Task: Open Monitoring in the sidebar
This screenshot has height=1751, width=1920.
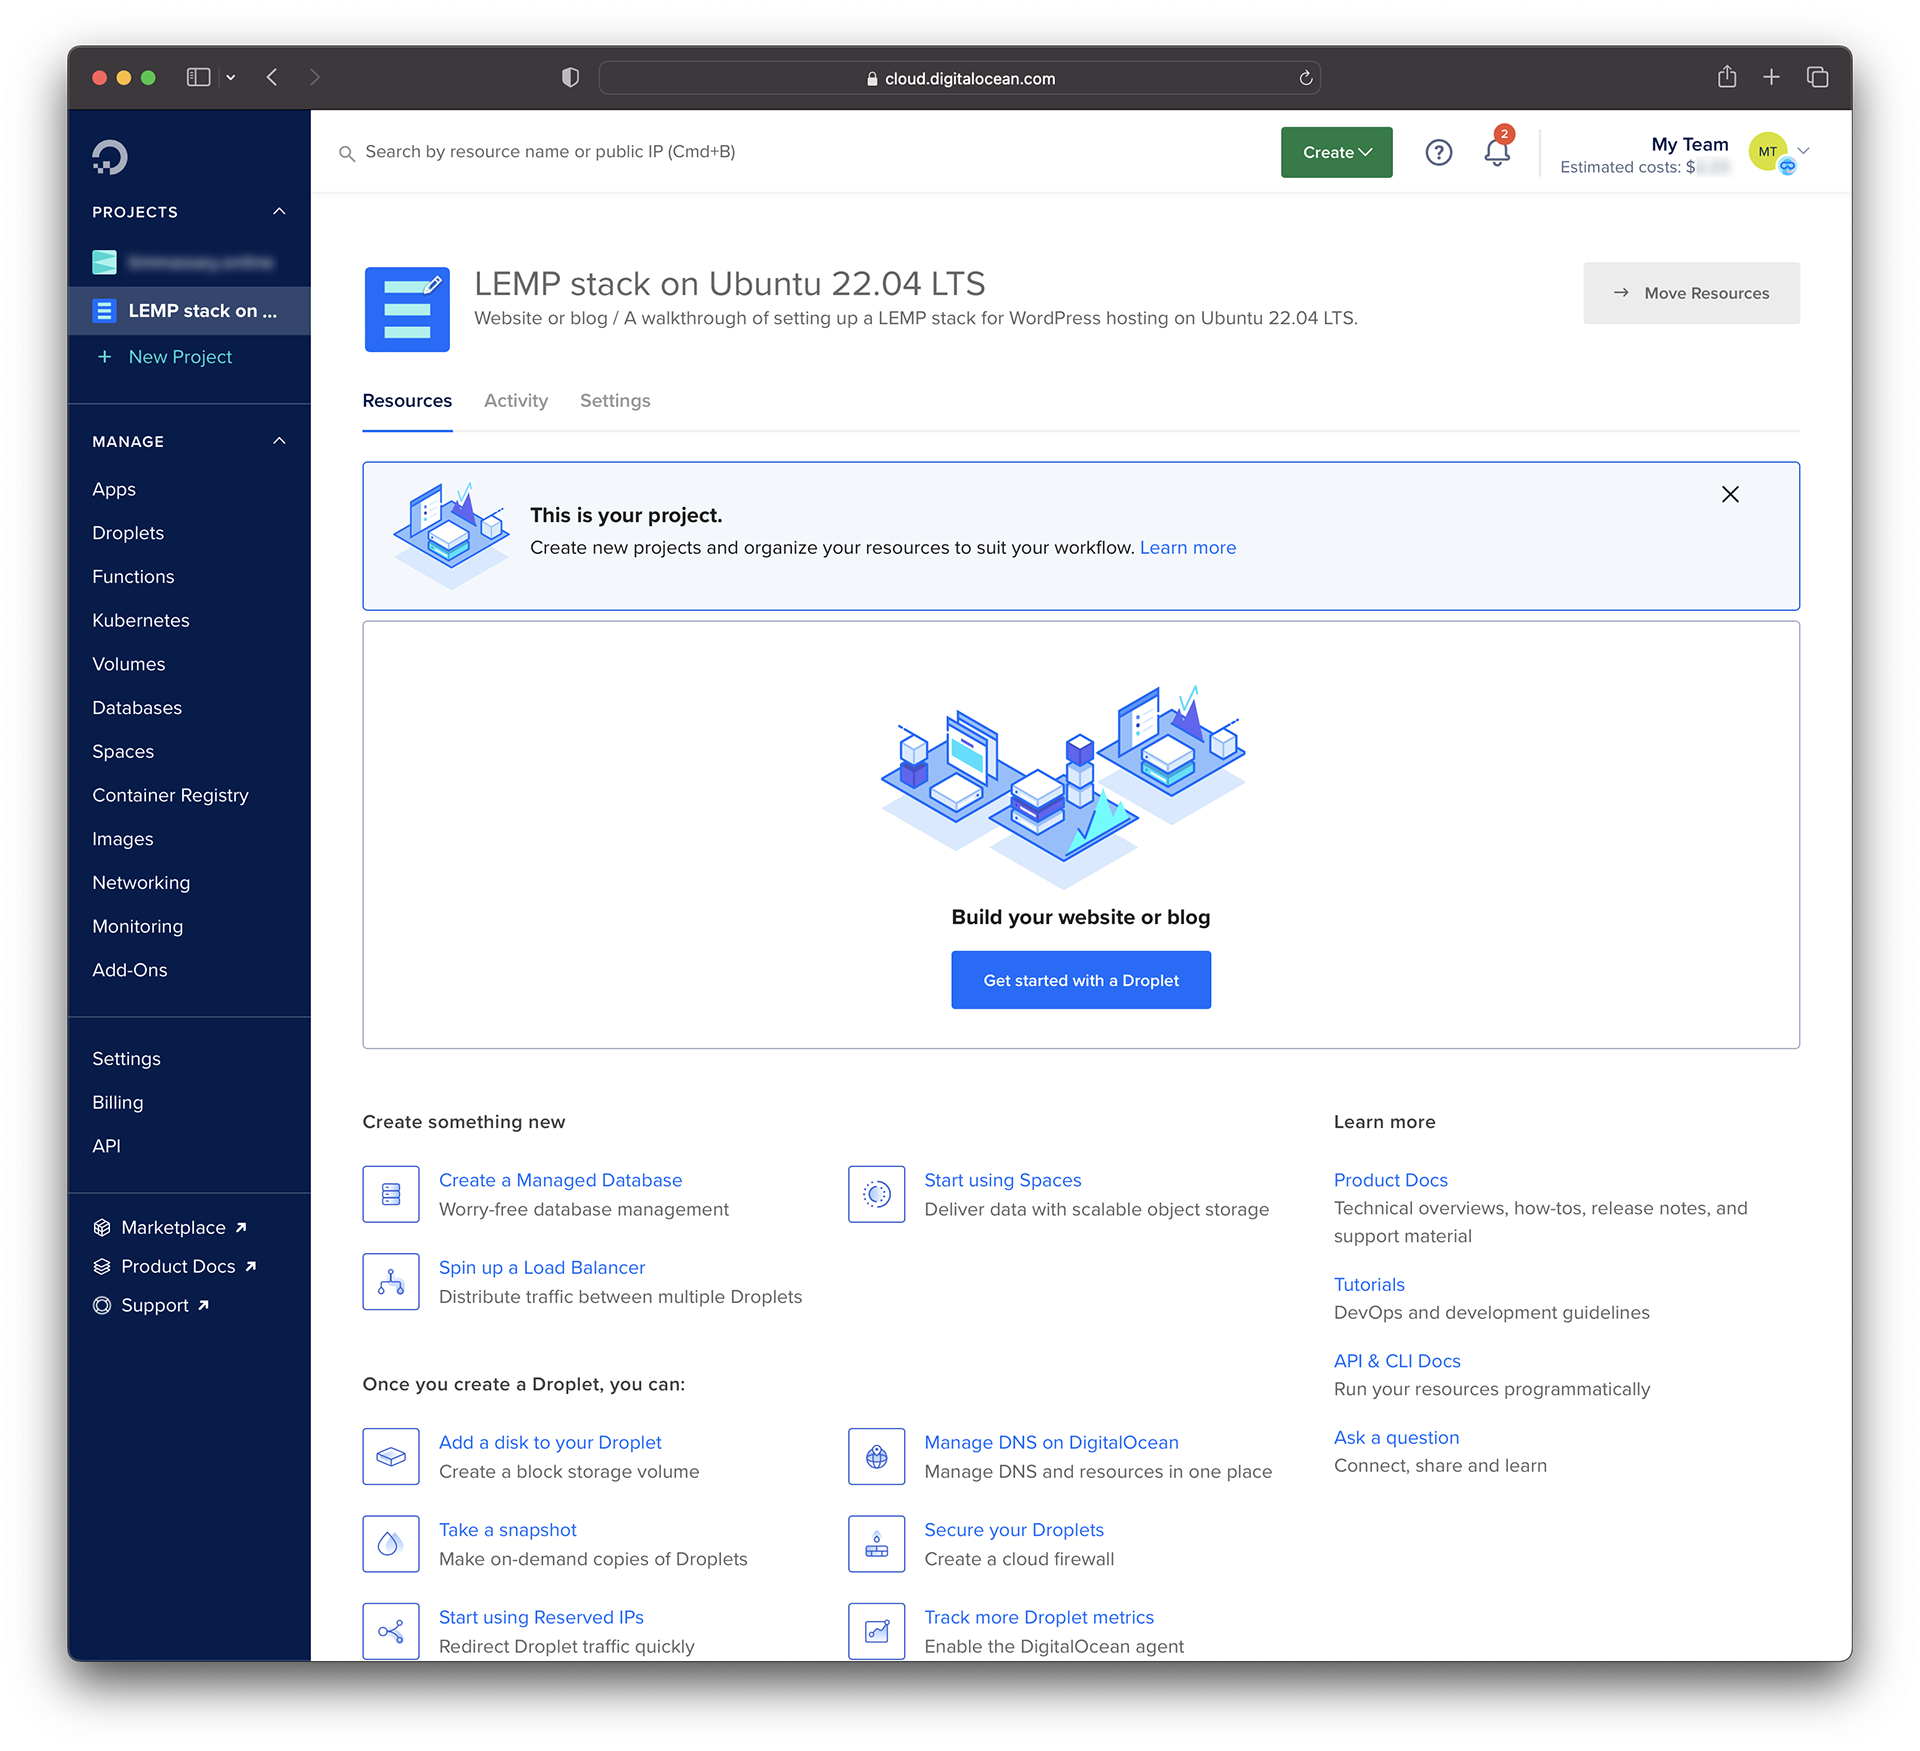Action: click(137, 926)
